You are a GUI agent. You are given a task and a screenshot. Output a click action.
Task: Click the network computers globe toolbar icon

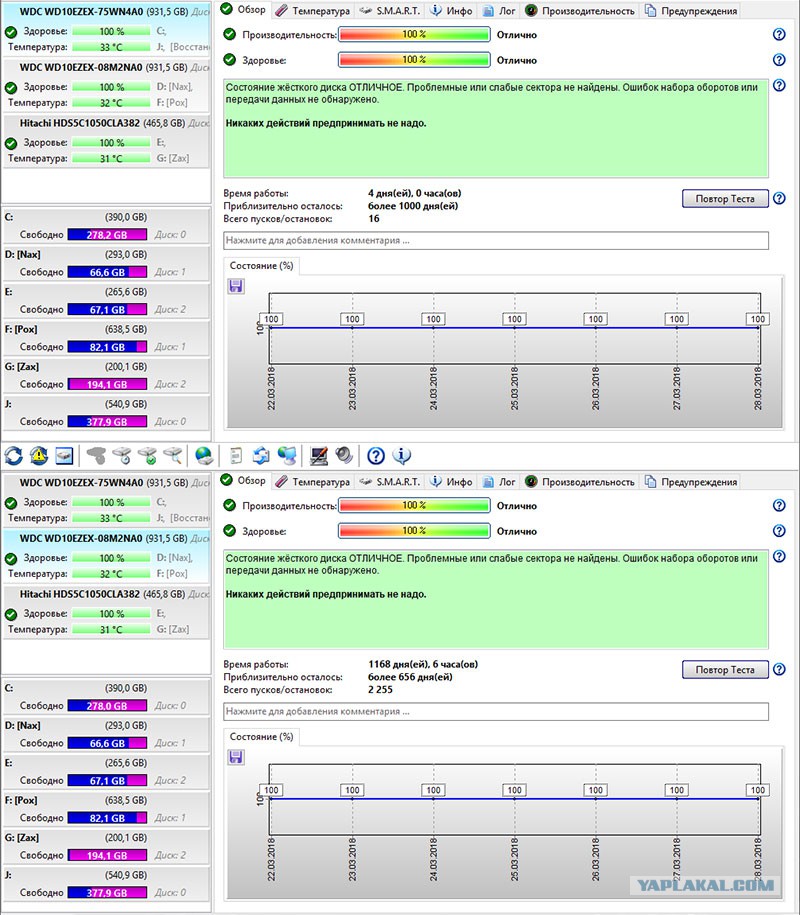coord(287,455)
